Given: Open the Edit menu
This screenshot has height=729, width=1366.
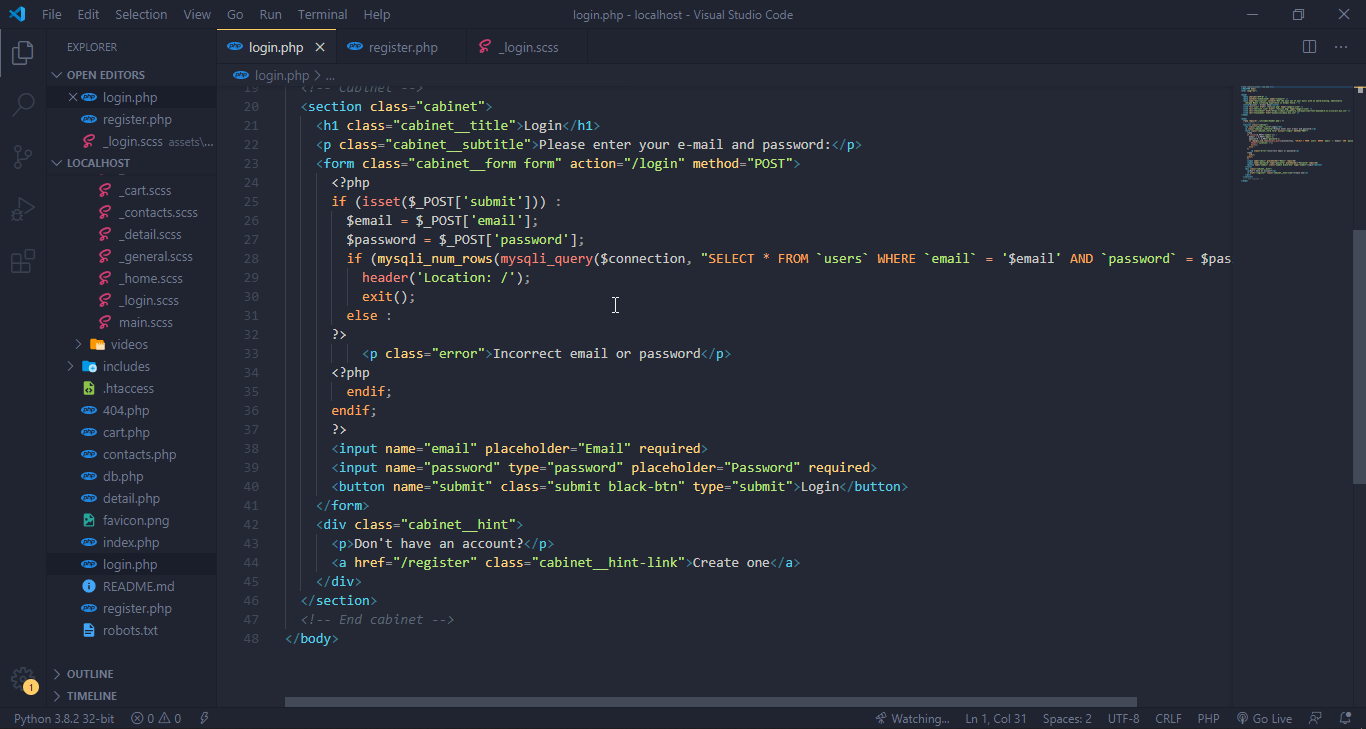Looking at the screenshot, I should (88, 14).
